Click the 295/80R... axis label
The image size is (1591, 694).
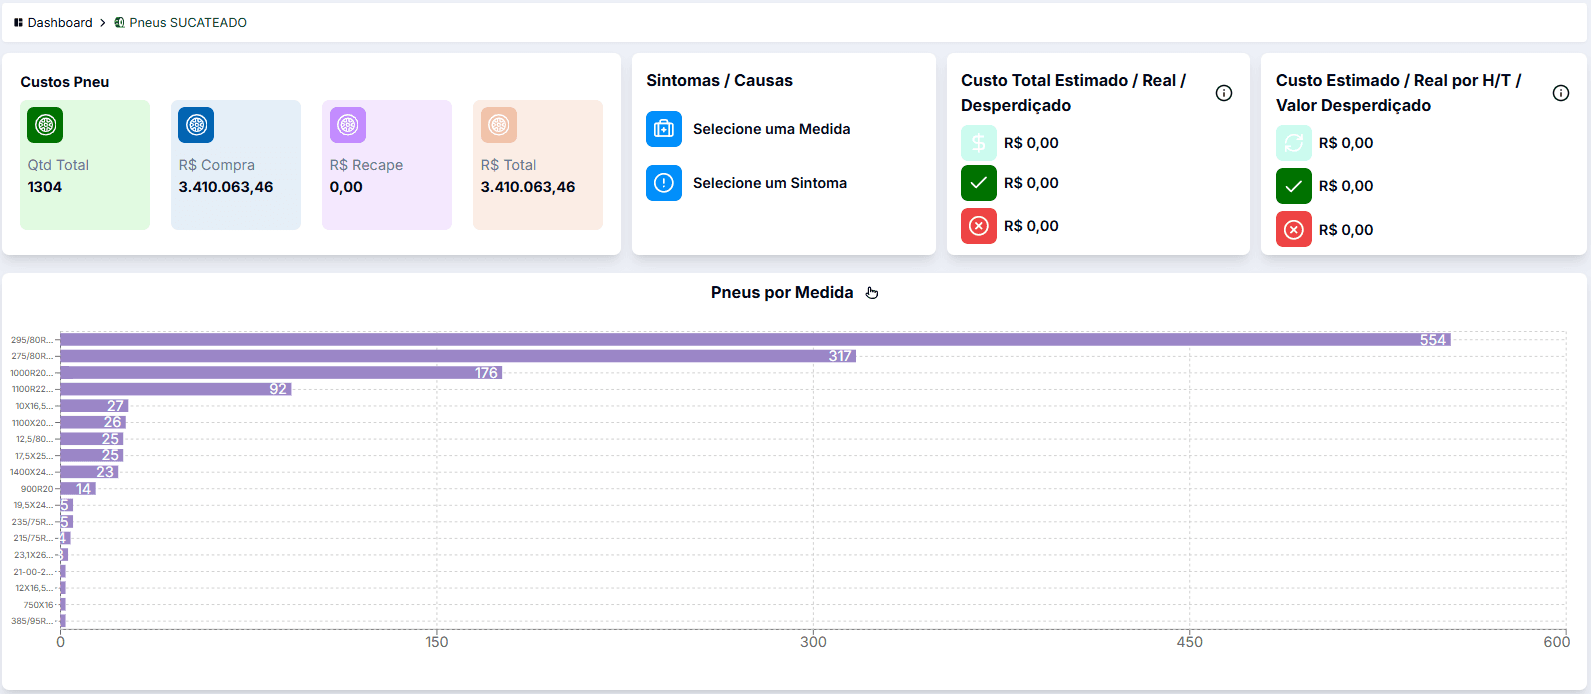point(32,340)
